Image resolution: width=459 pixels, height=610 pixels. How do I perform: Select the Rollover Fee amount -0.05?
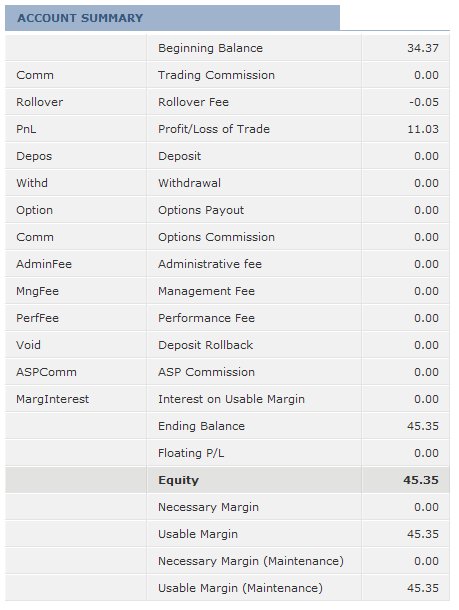424,102
